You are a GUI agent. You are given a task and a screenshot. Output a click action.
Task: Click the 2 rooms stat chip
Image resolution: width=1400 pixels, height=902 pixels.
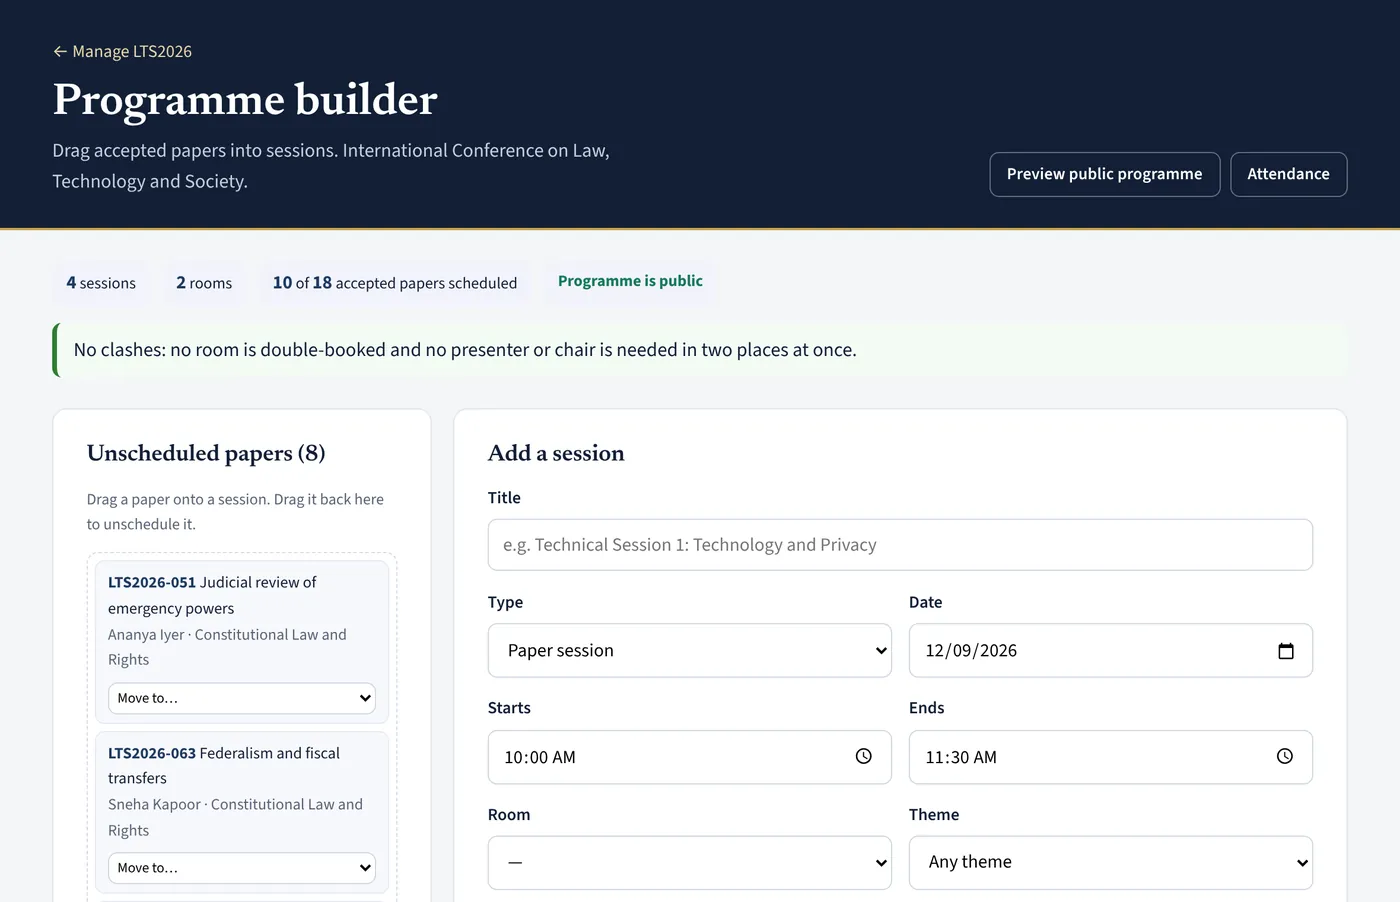(204, 283)
